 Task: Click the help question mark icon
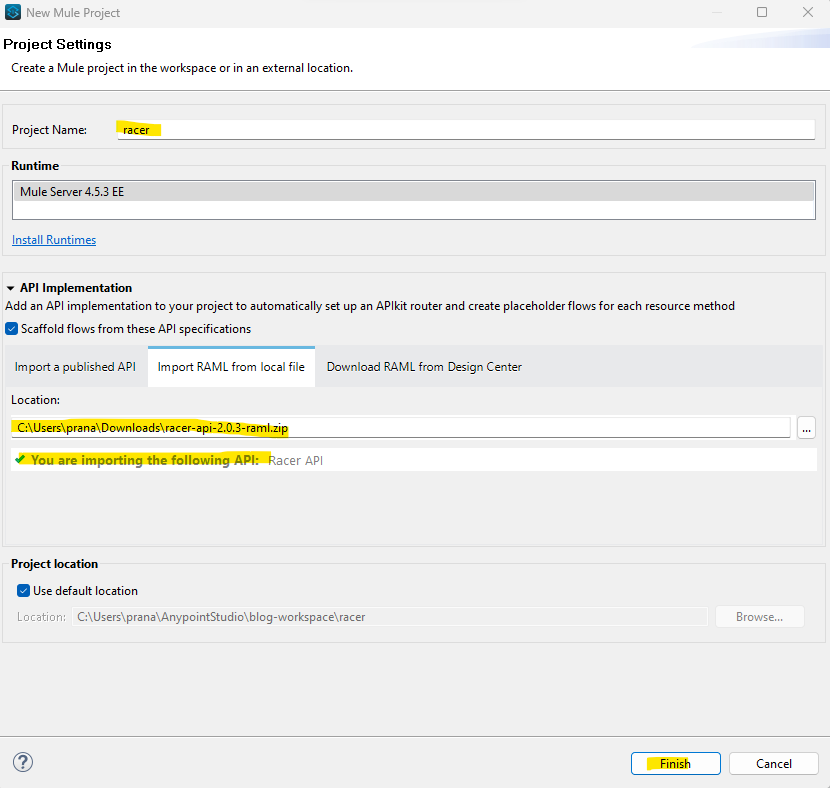(x=23, y=763)
